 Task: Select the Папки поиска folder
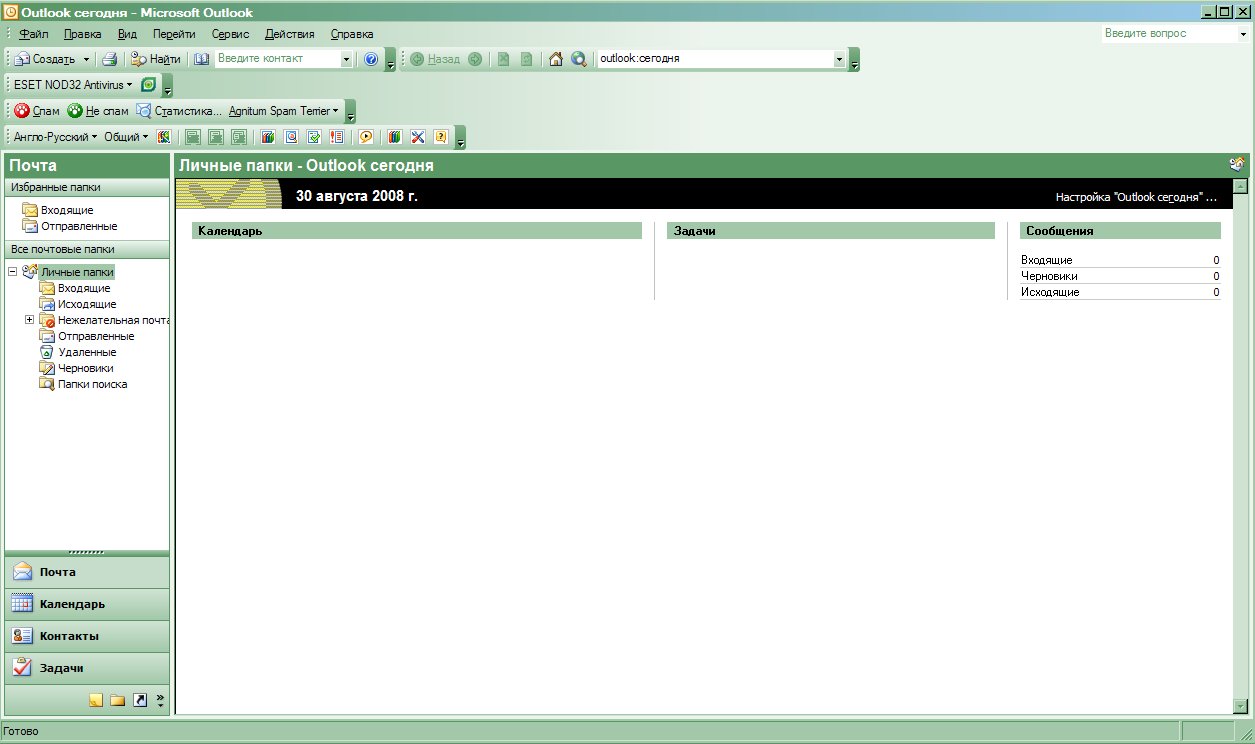coord(92,384)
